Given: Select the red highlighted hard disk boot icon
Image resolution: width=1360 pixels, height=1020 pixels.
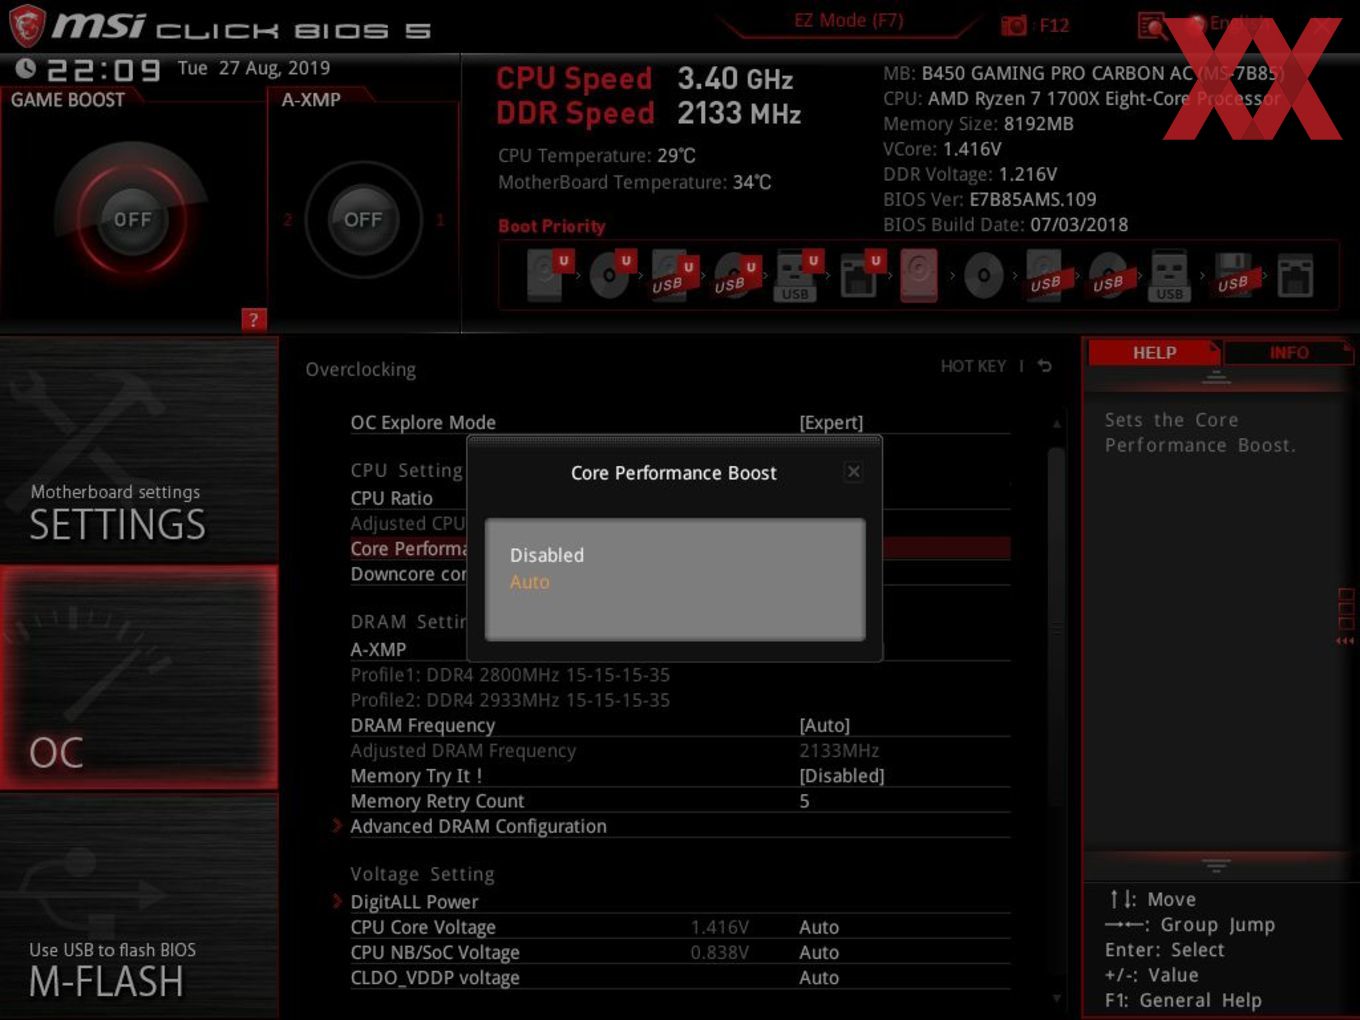Looking at the screenshot, I should tap(919, 275).
